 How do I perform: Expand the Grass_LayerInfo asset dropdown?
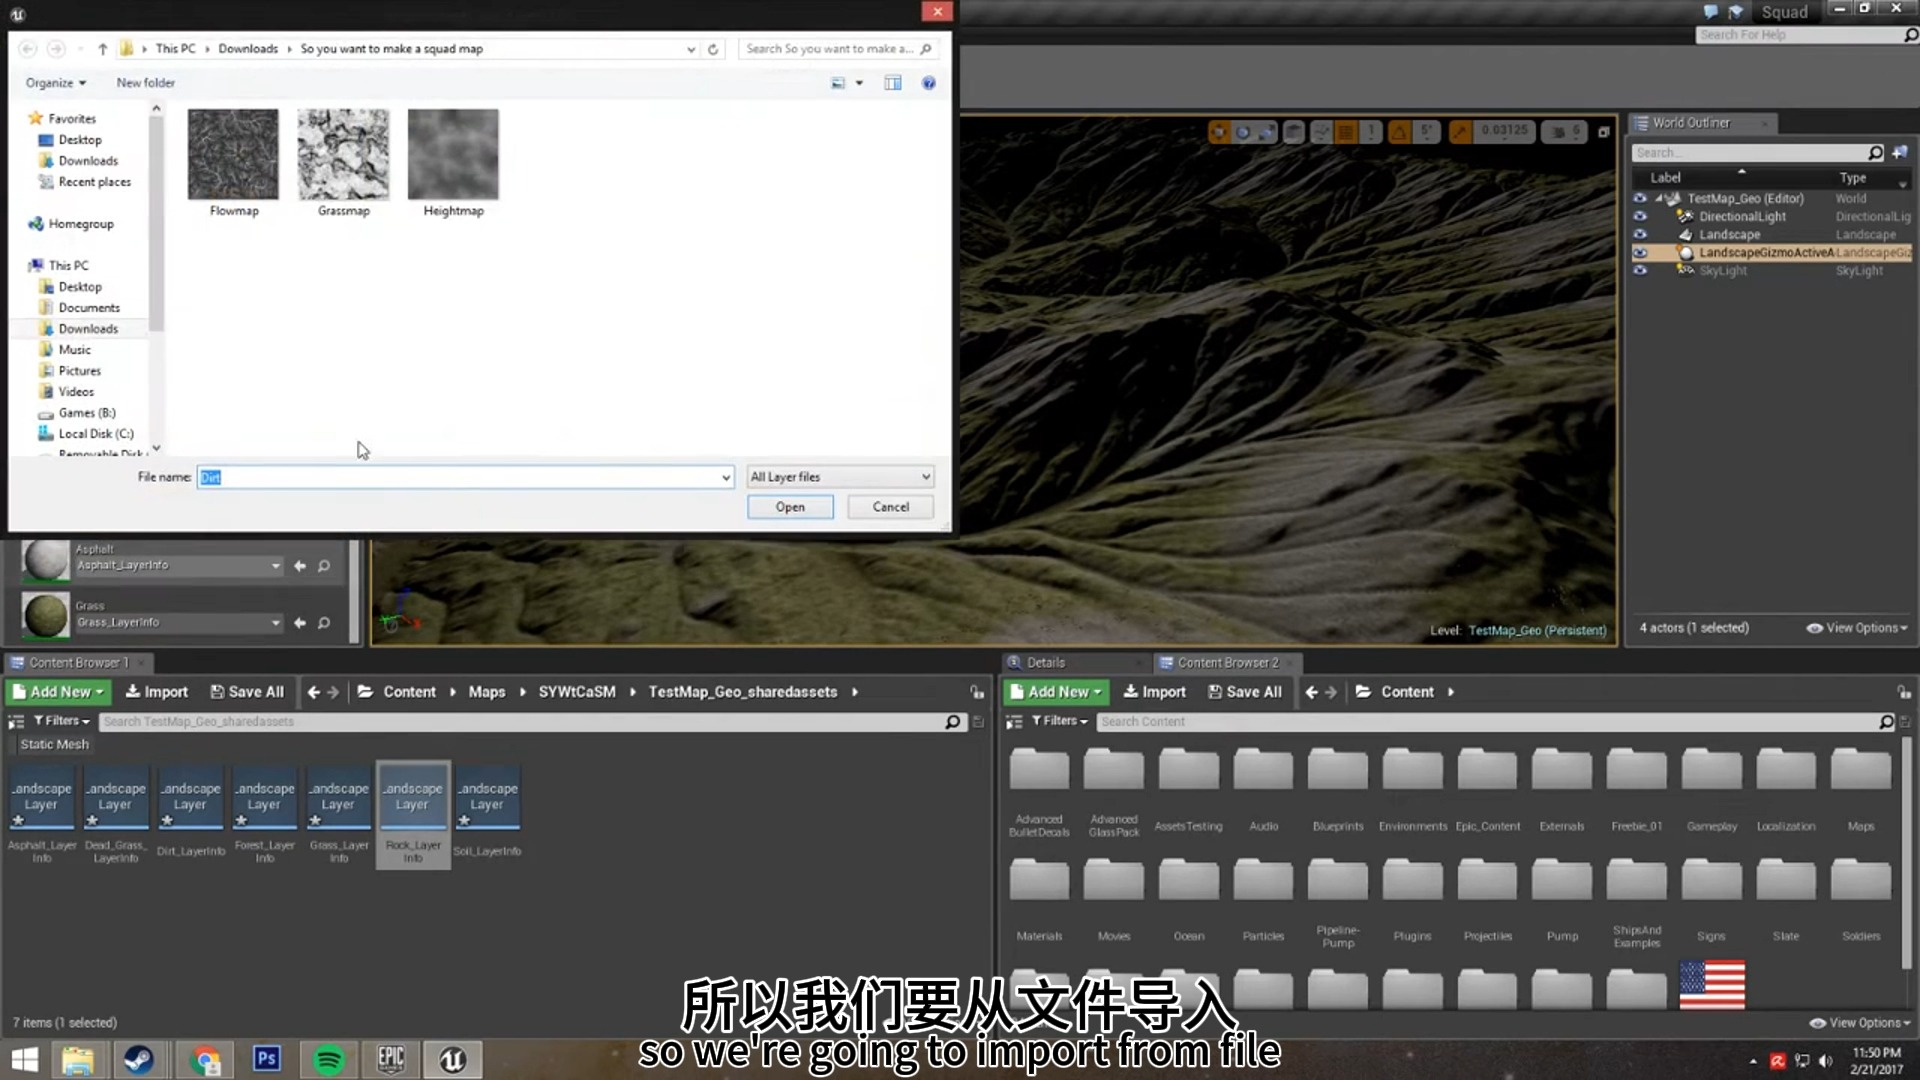(x=275, y=623)
